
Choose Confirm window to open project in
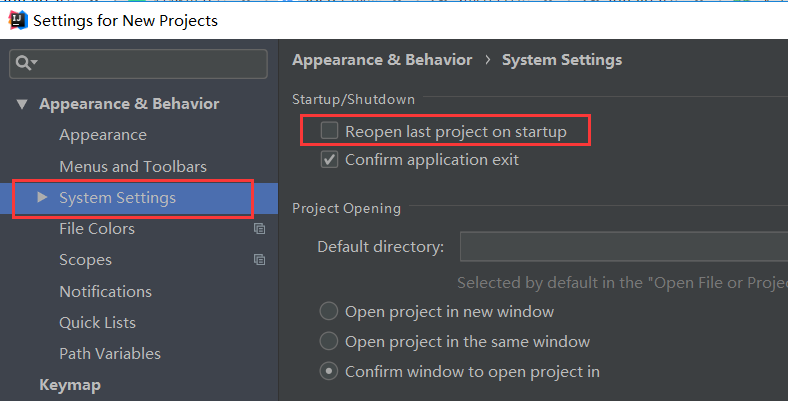(328, 372)
